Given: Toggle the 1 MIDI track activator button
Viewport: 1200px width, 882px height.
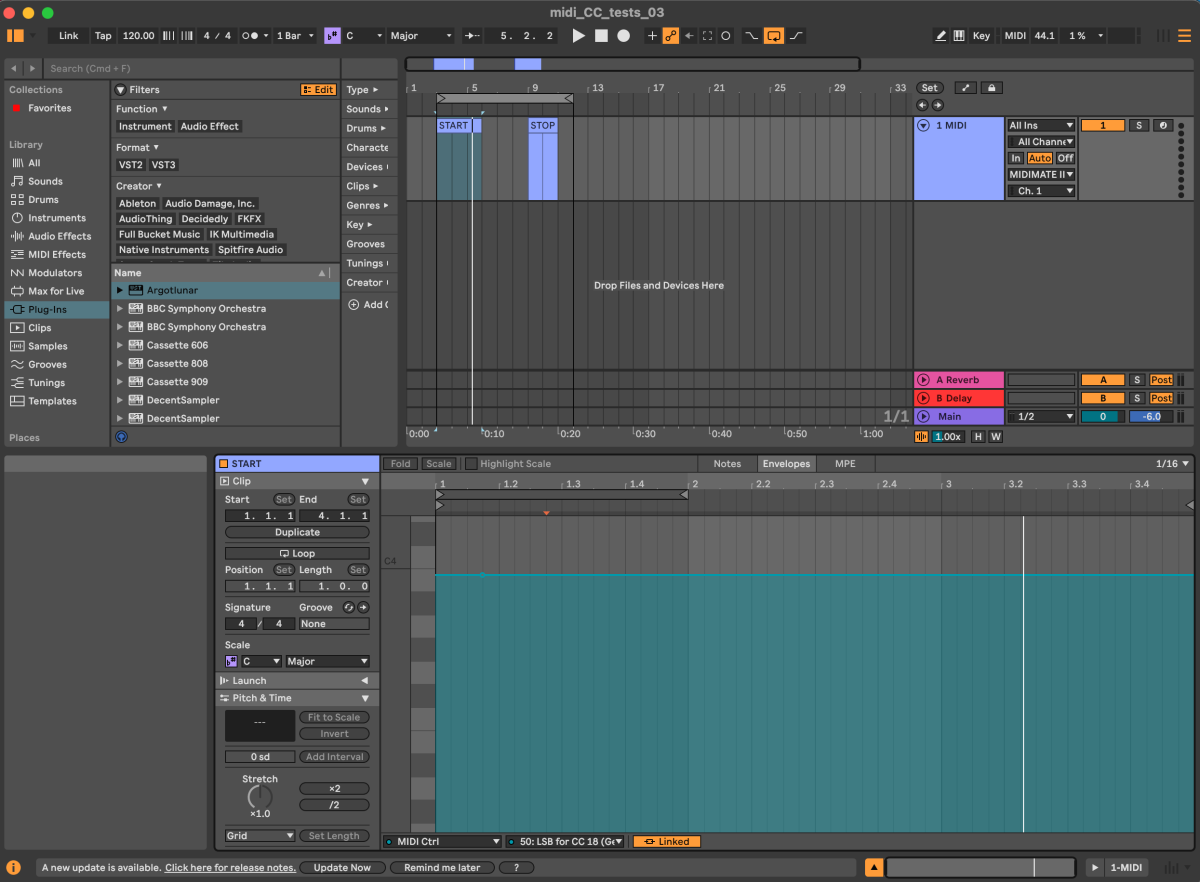Looking at the screenshot, I should pyautogui.click(x=1103, y=125).
